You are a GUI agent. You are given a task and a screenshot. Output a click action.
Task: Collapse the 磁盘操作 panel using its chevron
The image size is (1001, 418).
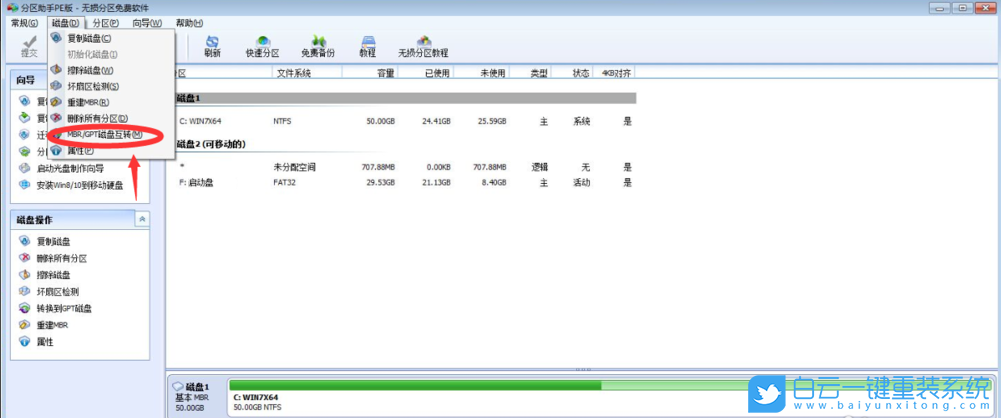142,218
